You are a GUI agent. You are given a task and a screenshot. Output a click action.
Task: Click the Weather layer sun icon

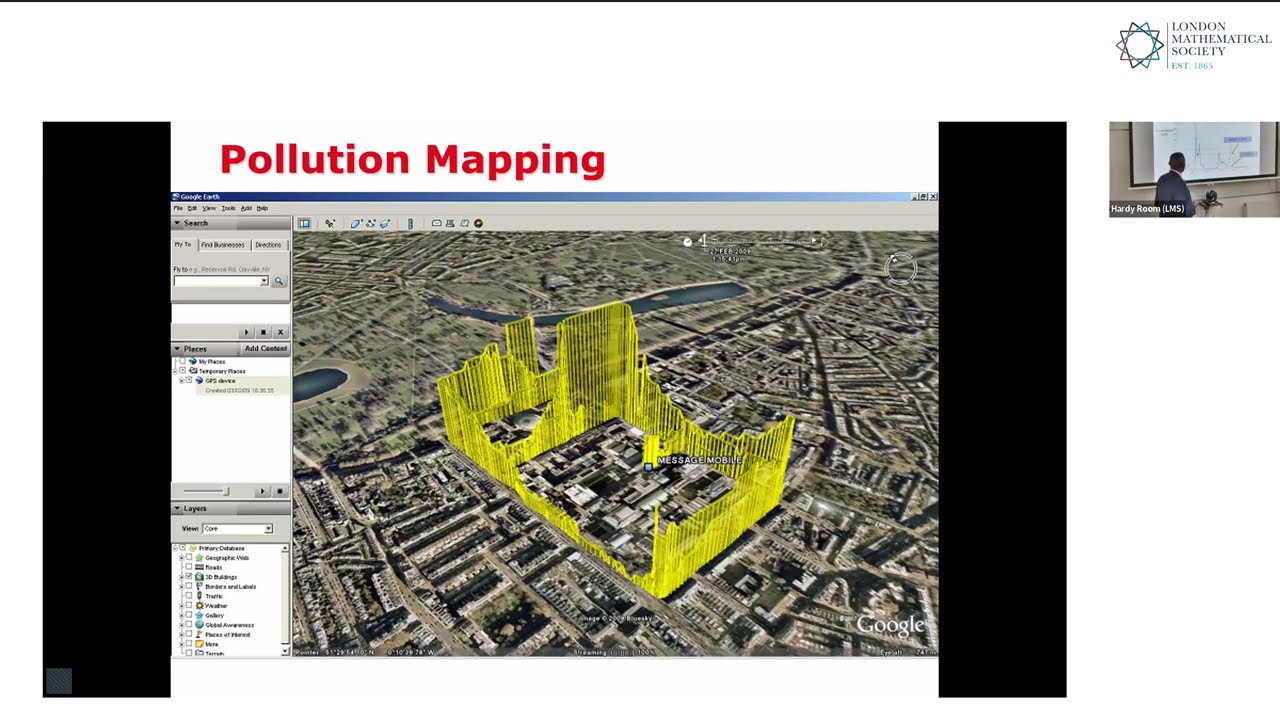(199, 605)
